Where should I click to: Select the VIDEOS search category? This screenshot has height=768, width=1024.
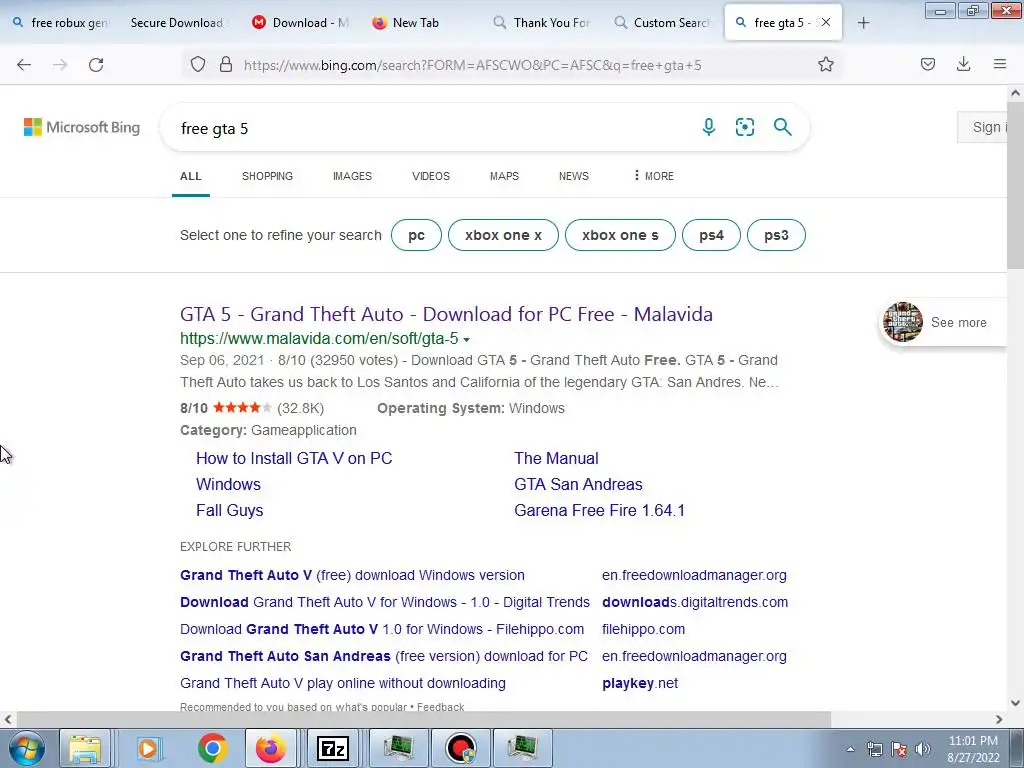[430, 176]
